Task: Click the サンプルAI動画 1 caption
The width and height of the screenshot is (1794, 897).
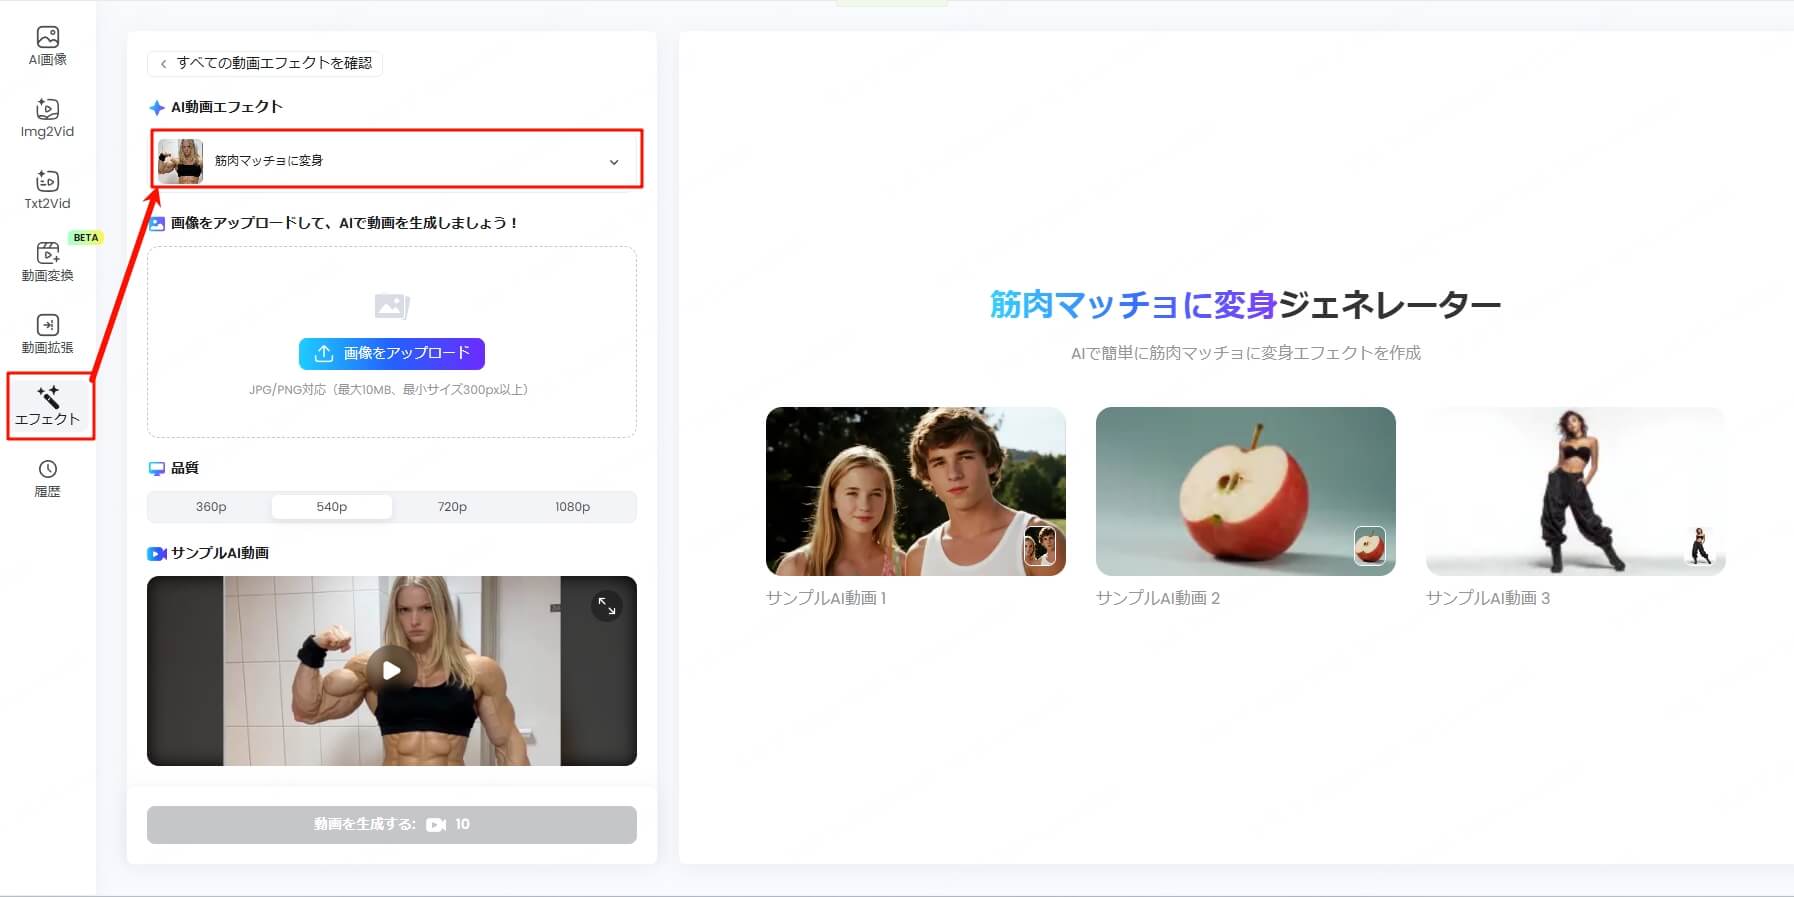Action: pyautogui.click(x=826, y=598)
